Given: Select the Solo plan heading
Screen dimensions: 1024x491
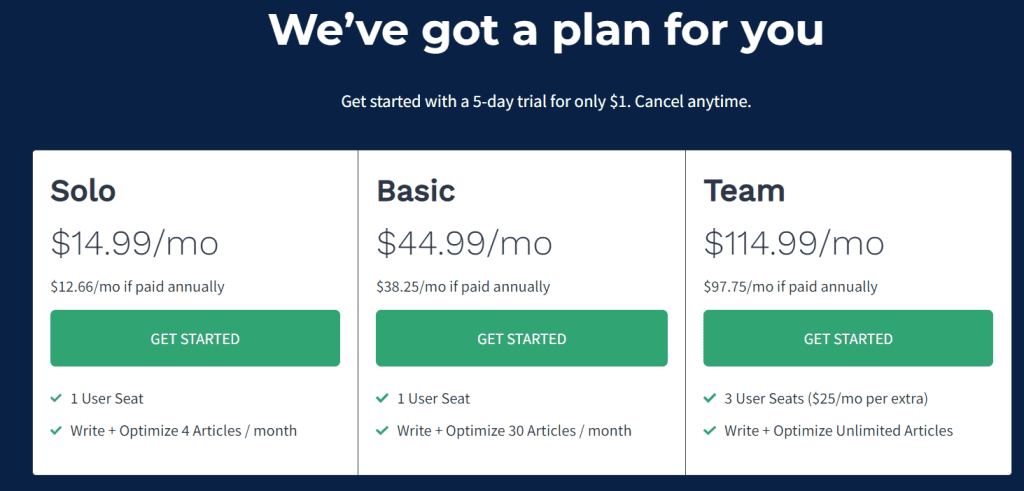Looking at the screenshot, I should pos(83,191).
